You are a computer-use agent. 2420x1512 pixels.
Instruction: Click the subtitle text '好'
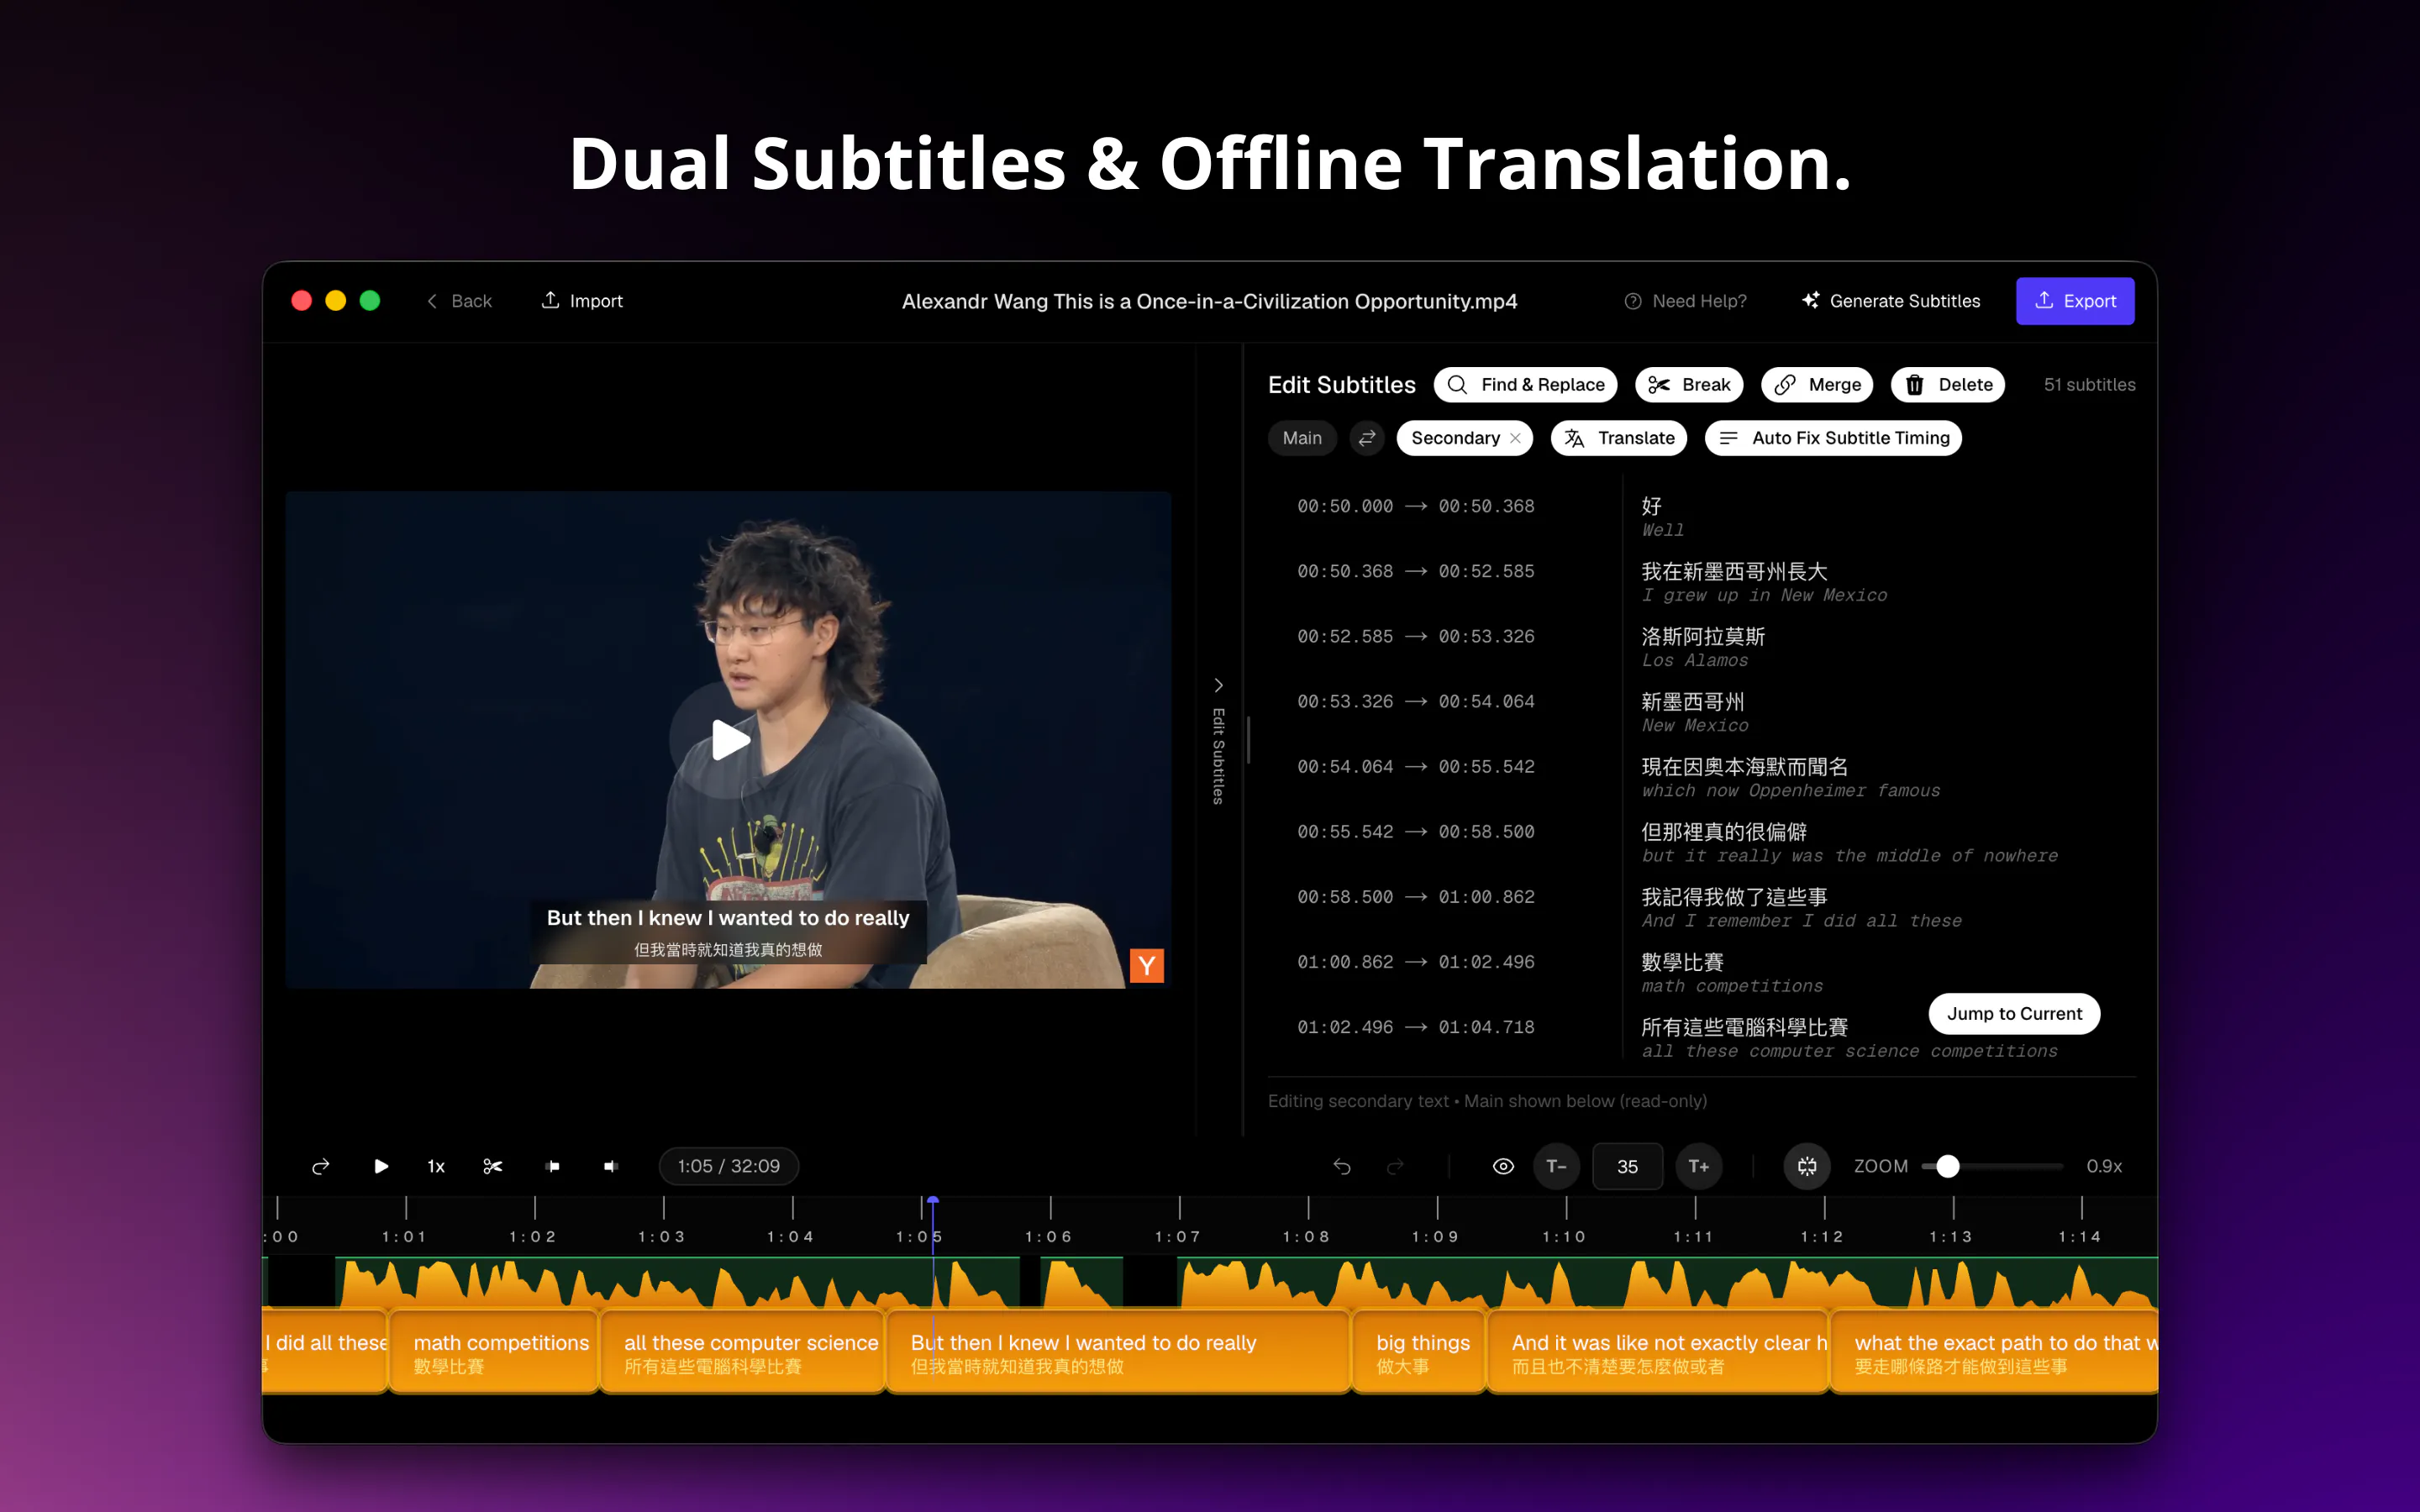(1652, 506)
